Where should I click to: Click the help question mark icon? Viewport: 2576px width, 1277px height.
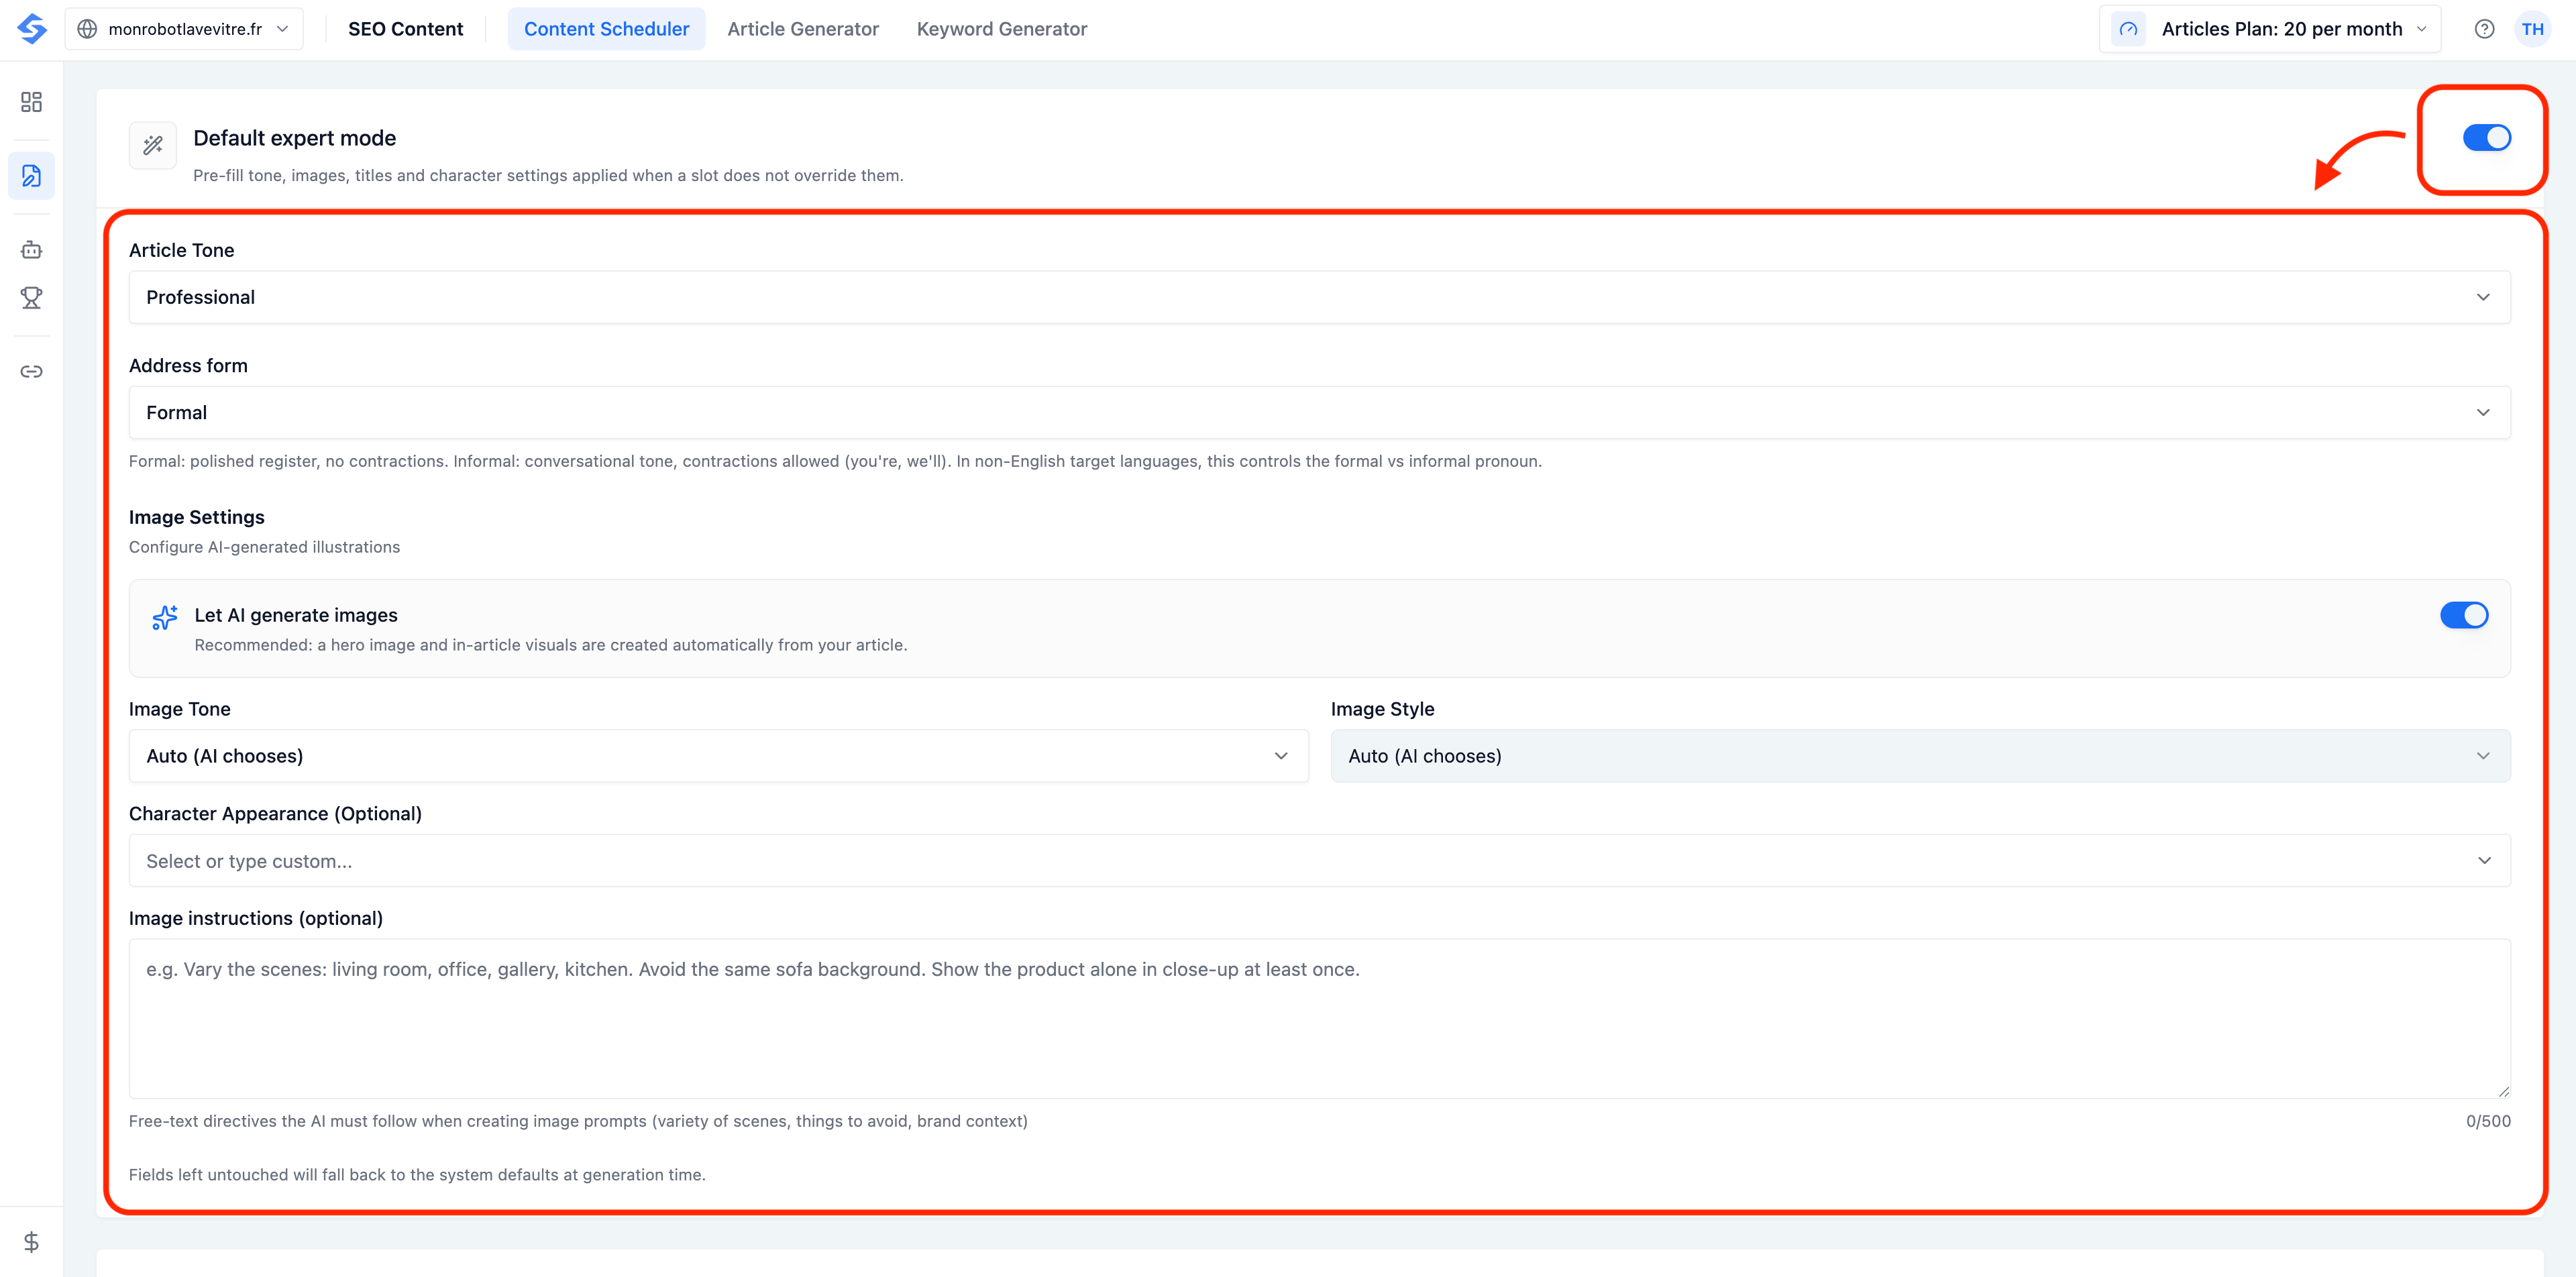pyautogui.click(x=2484, y=29)
